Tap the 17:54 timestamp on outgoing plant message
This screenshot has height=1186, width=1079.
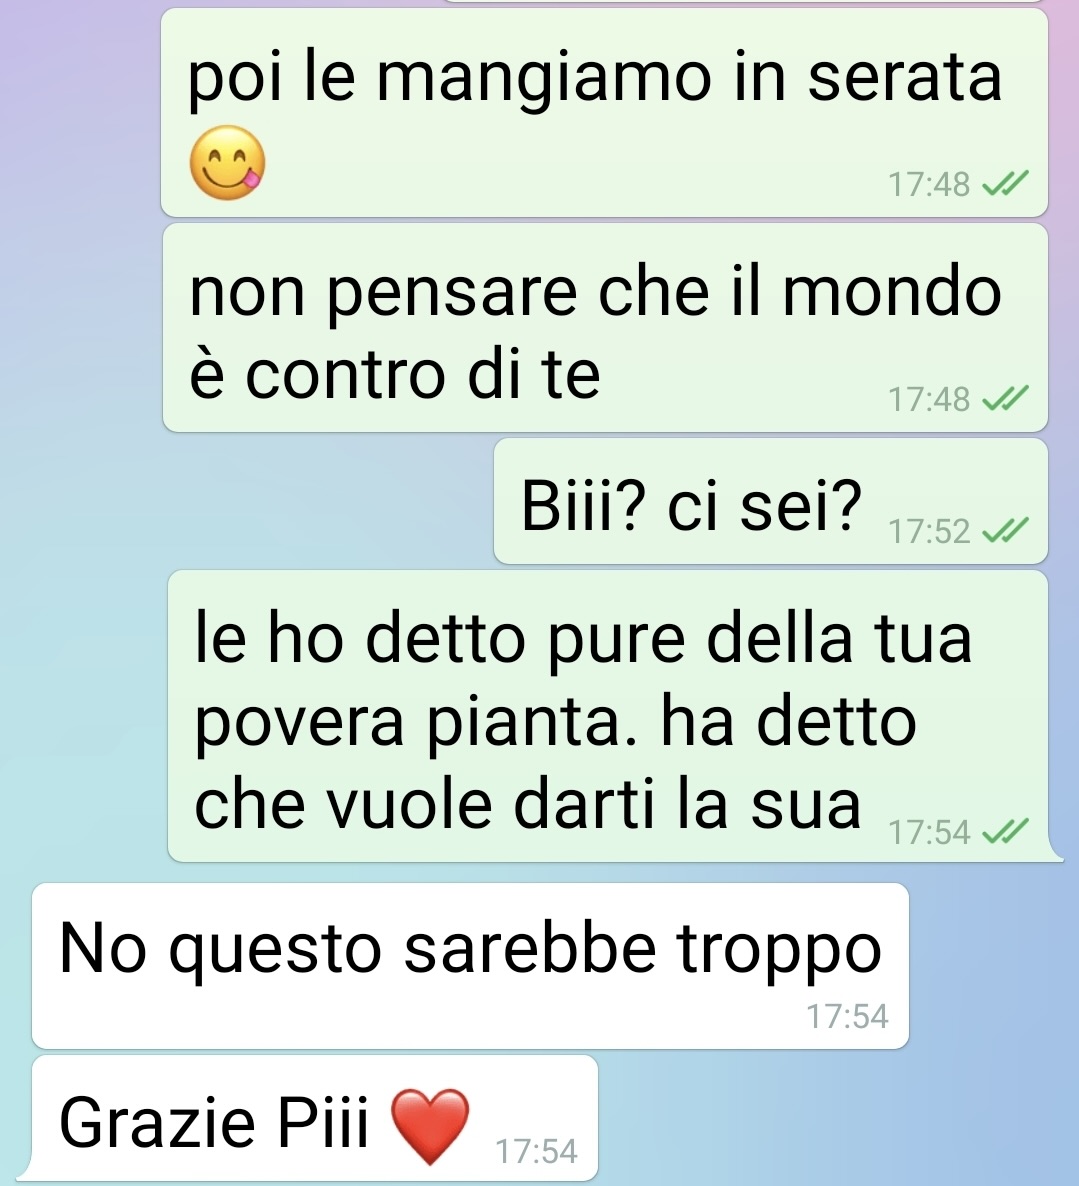[929, 832]
